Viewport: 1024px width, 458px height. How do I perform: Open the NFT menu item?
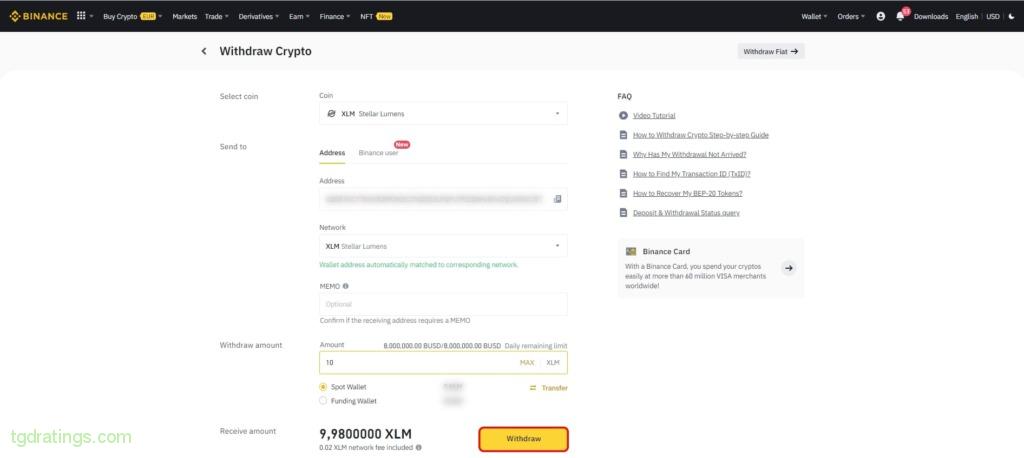click(x=376, y=16)
